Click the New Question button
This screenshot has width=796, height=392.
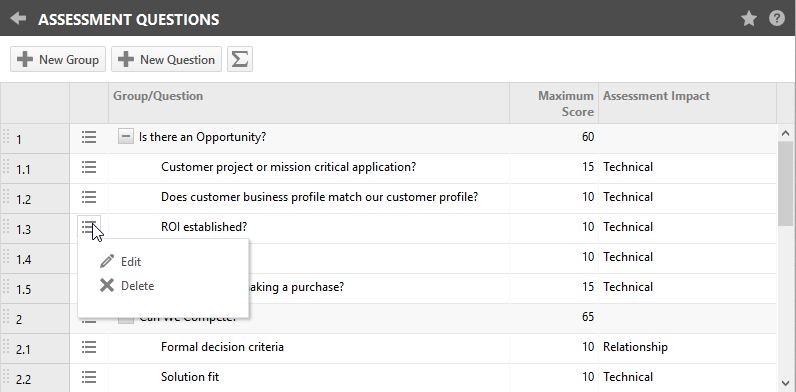tap(167, 59)
